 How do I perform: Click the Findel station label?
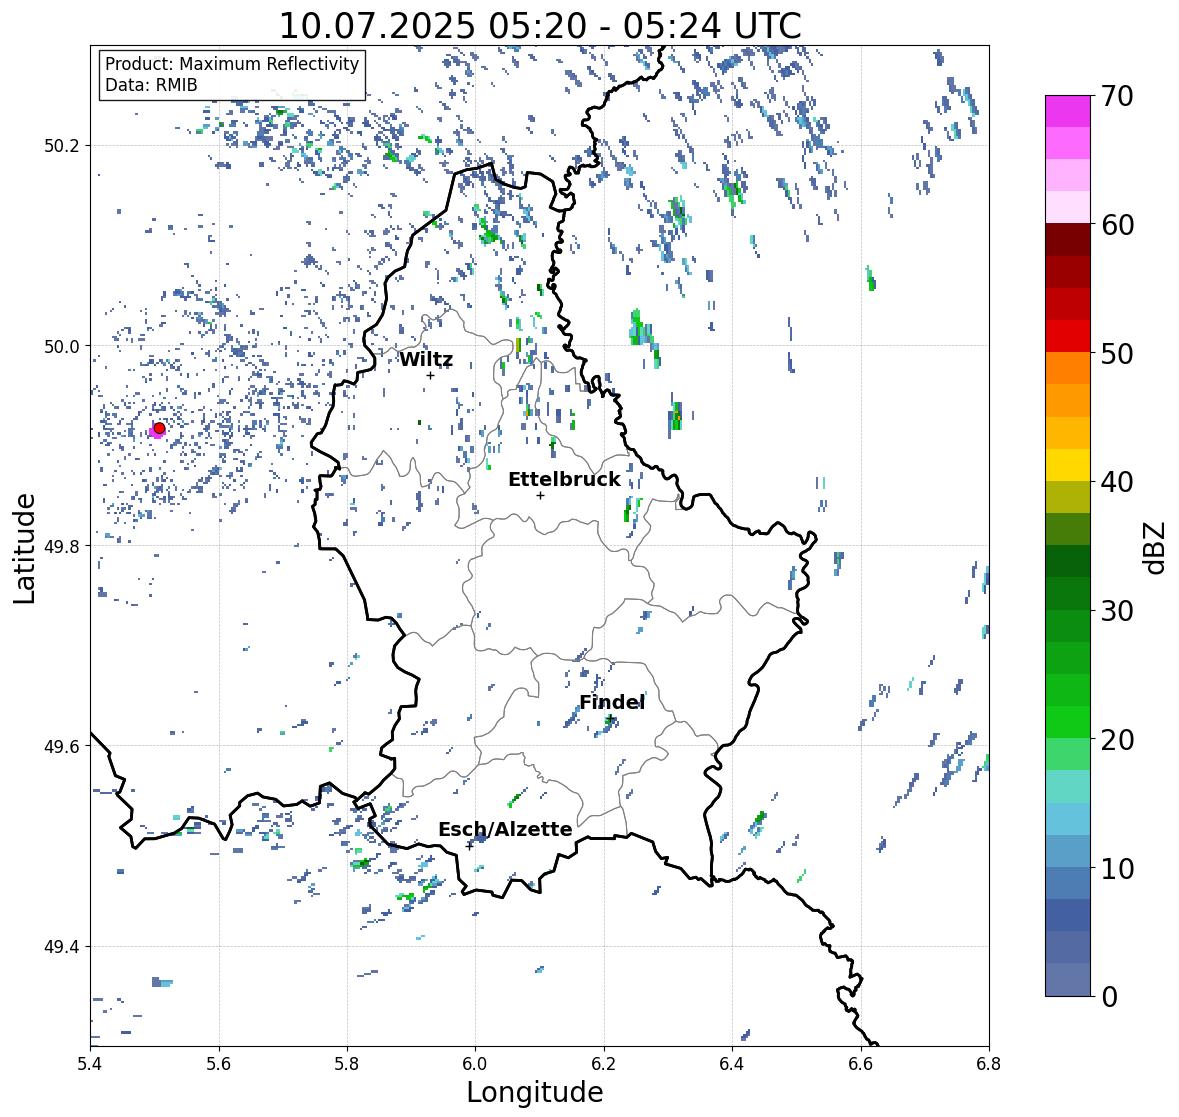[612, 702]
